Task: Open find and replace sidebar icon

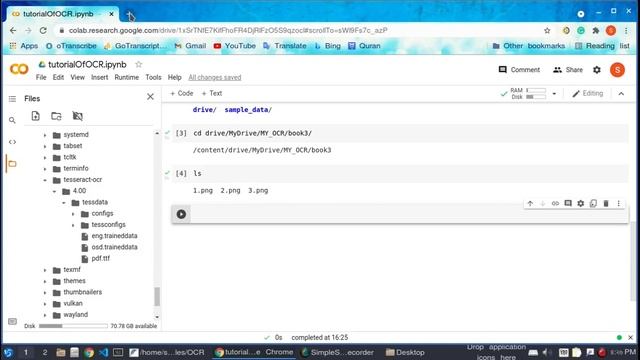Action: click(12, 120)
